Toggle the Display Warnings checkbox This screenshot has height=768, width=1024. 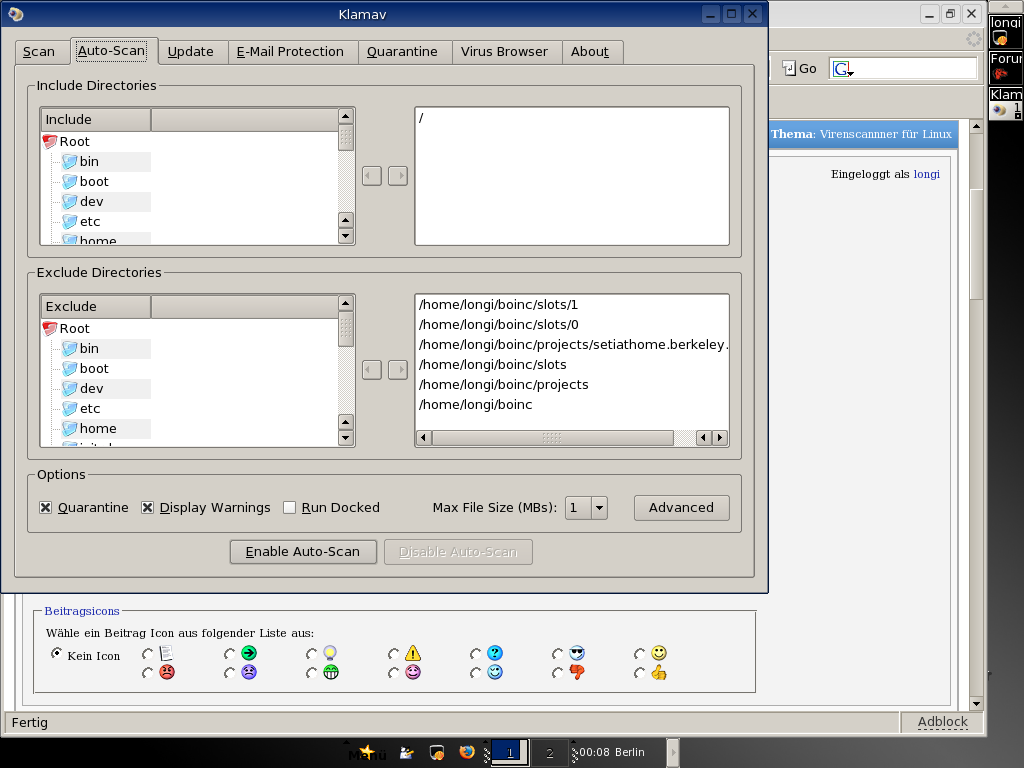pos(148,507)
